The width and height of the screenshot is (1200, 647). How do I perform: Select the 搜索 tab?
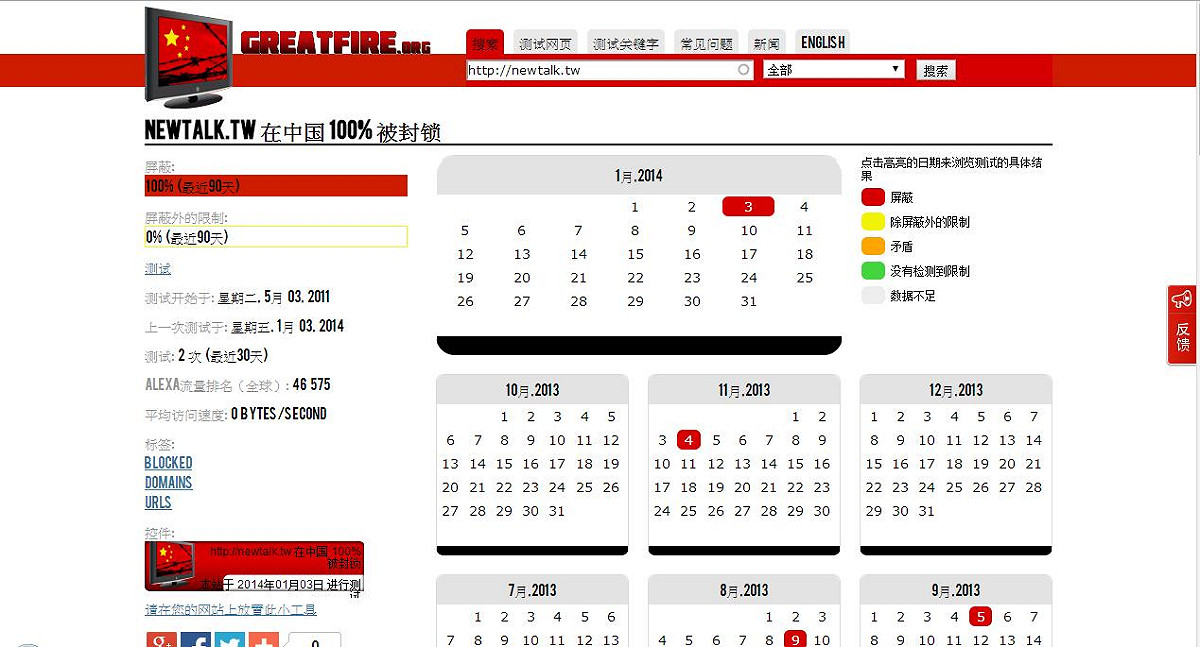click(485, 43)
